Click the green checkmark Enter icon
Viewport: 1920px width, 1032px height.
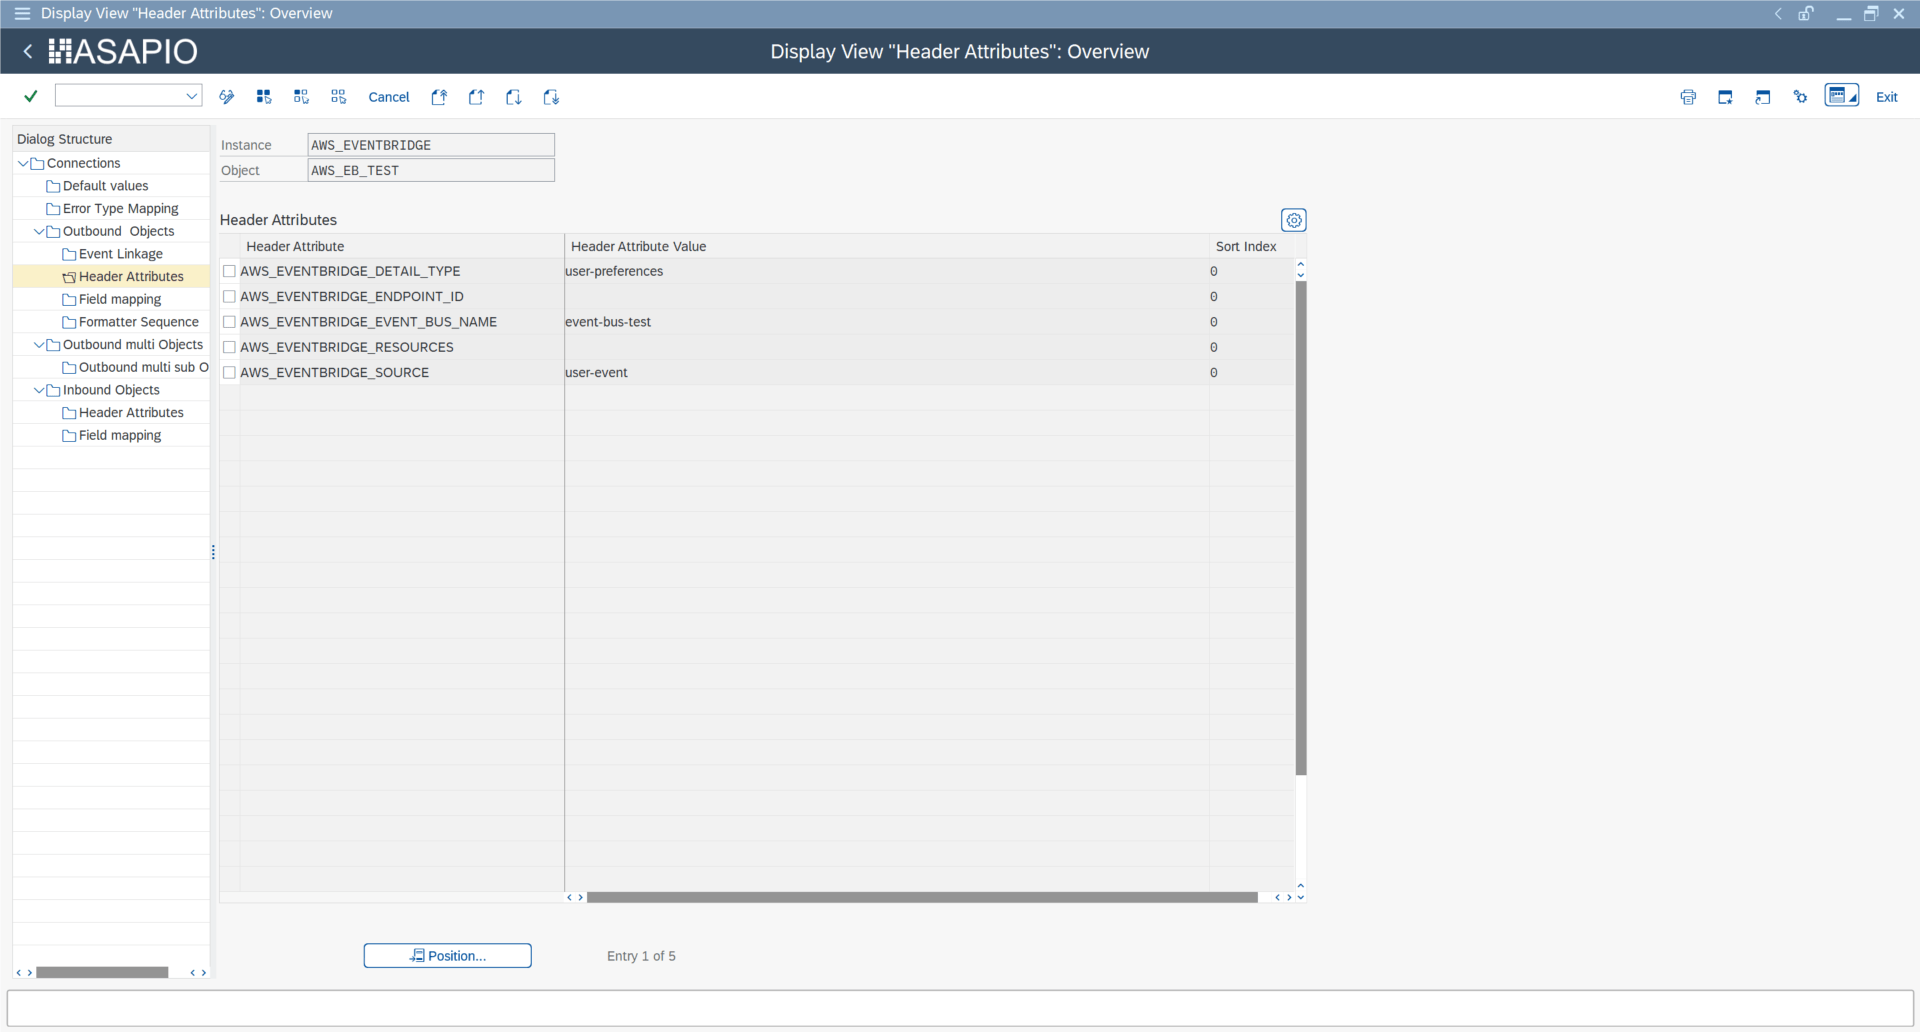click(31, 96)
